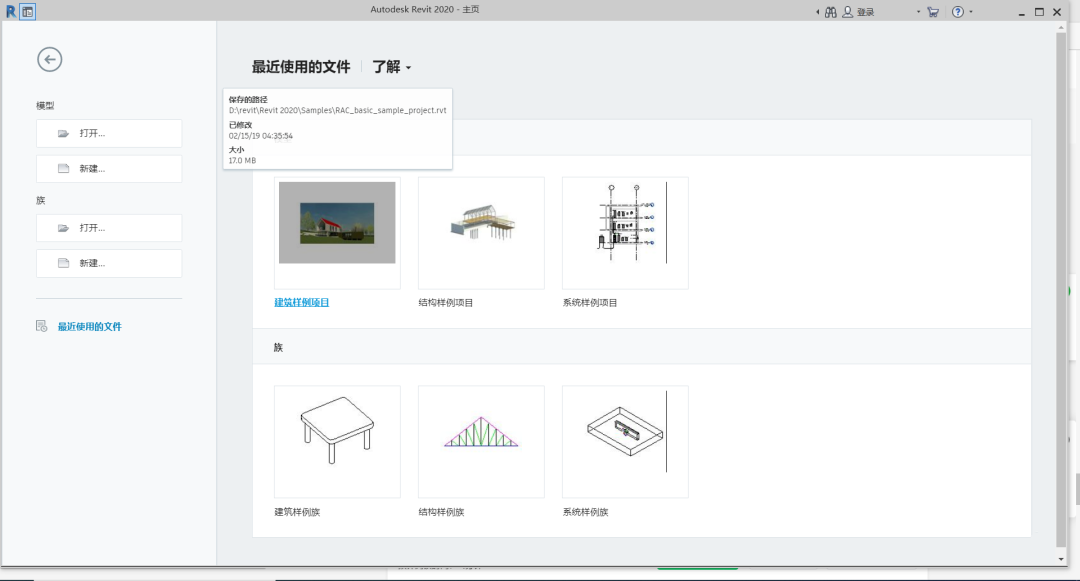Open the 结构样例族 truss thumbnail

click(481, 441)
